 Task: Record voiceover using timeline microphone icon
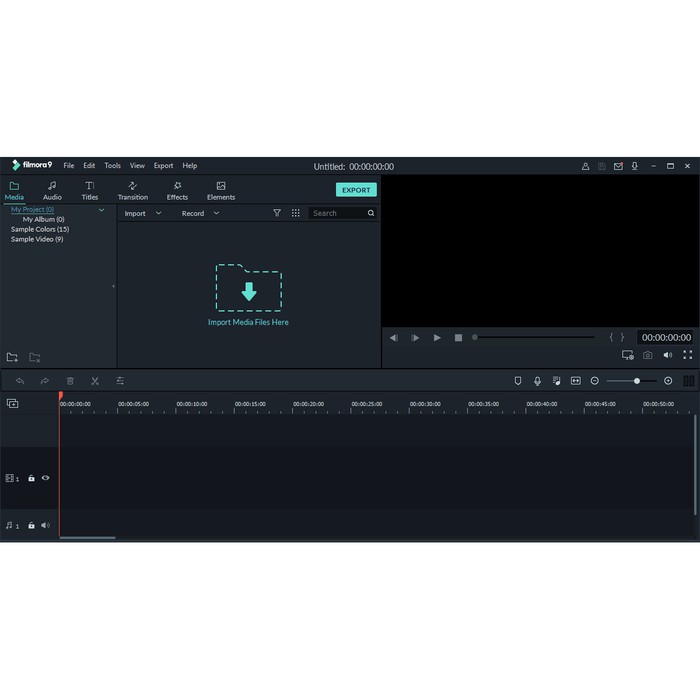[x=537, y=381]
